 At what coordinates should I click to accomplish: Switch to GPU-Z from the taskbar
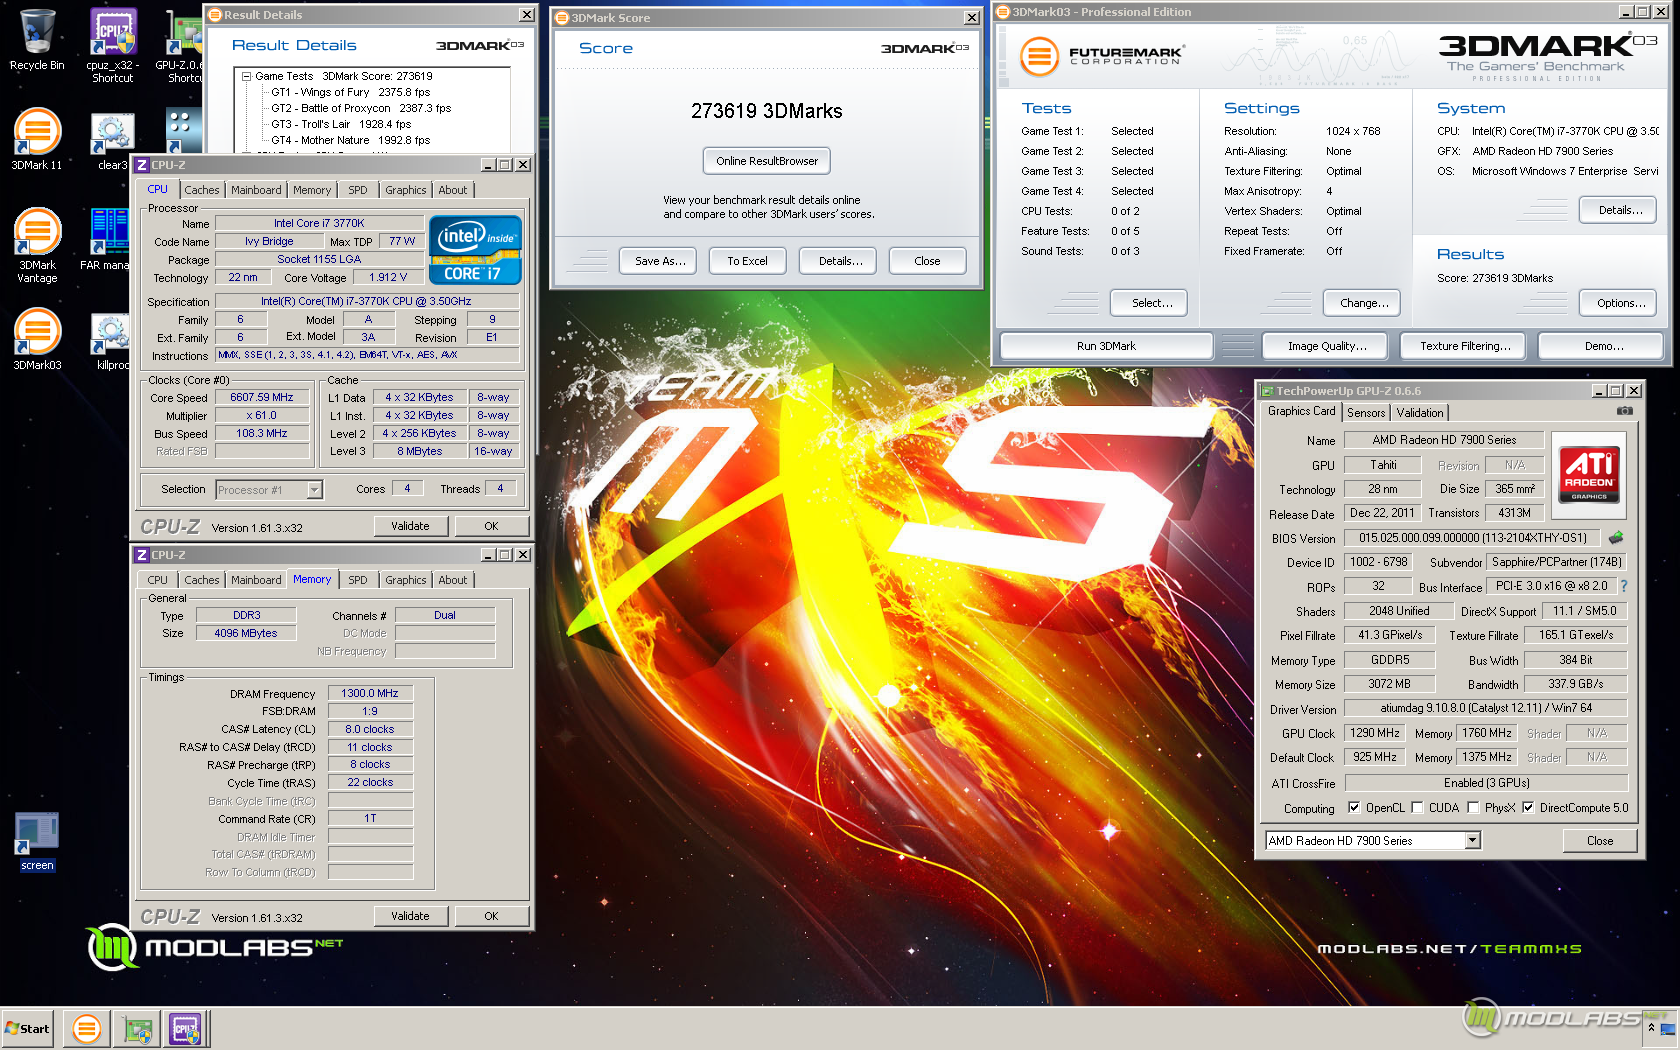tap(137, 1028)
